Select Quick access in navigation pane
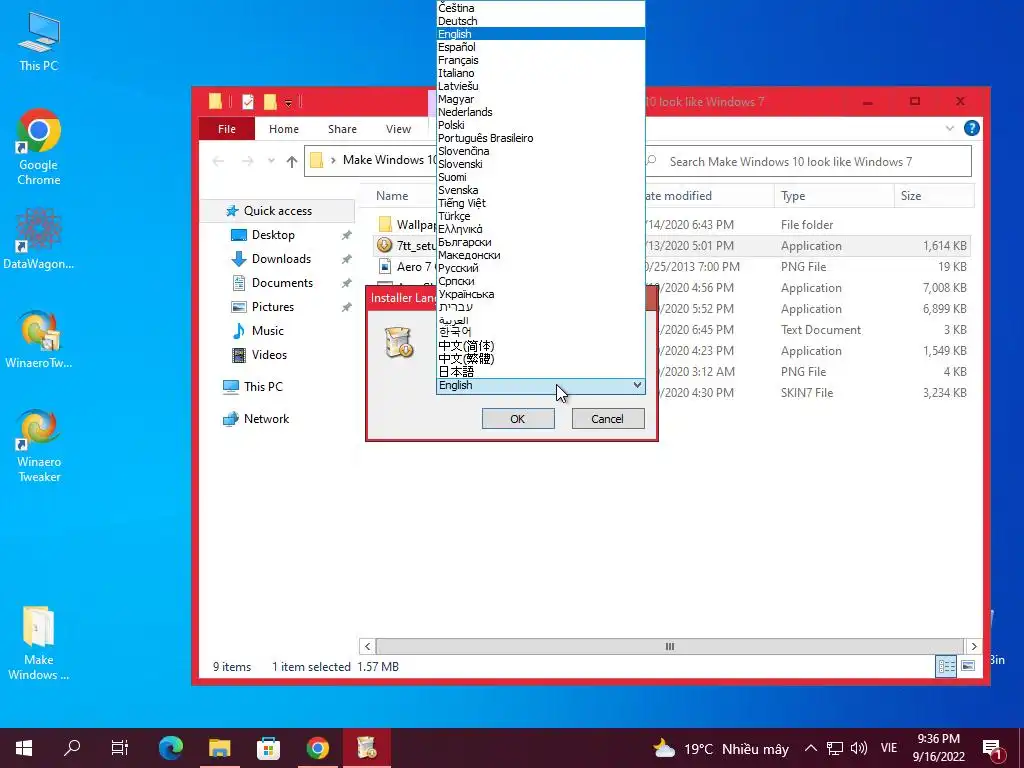This screenshot has height=768, width=1024. (278, 210)
